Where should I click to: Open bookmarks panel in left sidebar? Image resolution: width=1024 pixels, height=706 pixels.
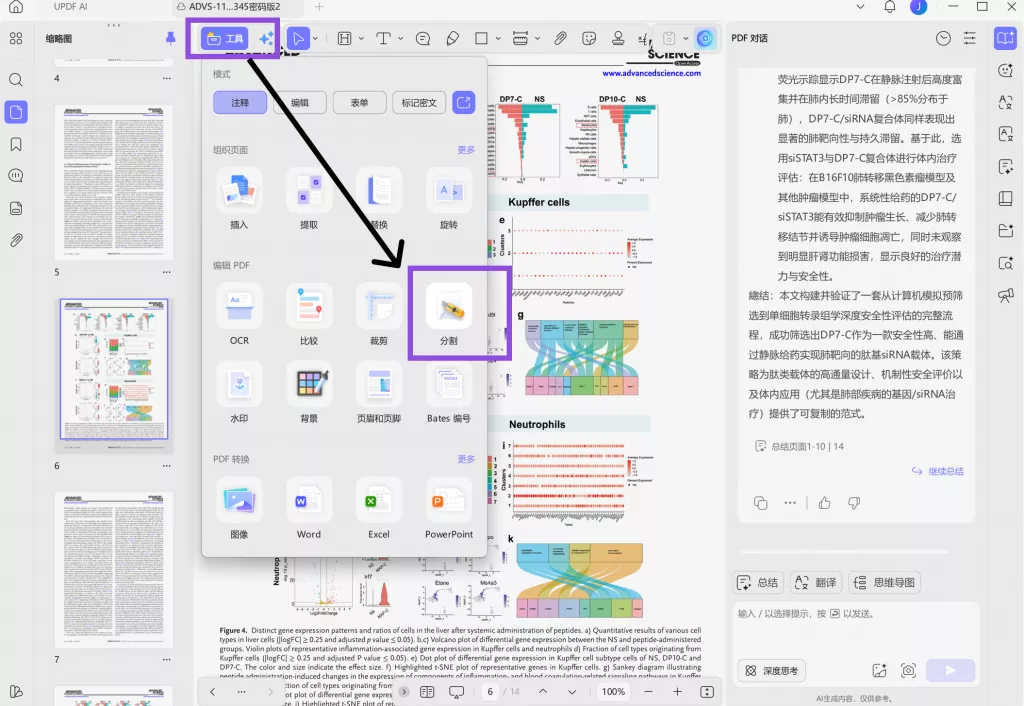tap(16, 144)
